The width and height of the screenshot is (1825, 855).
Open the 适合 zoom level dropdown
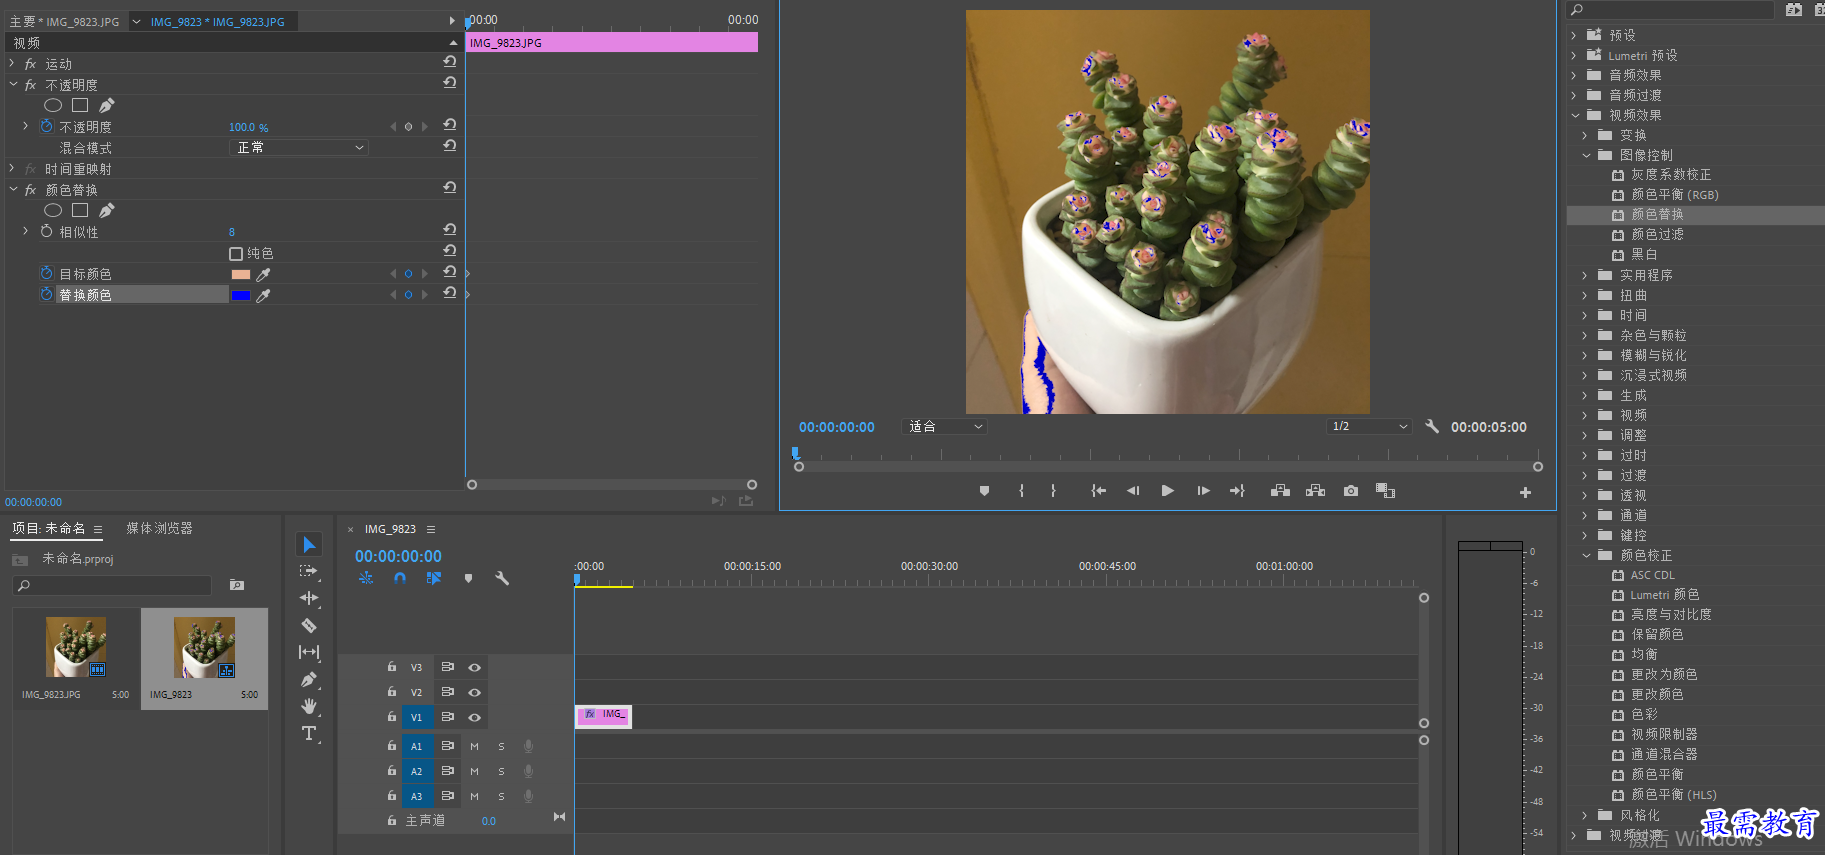945,426
